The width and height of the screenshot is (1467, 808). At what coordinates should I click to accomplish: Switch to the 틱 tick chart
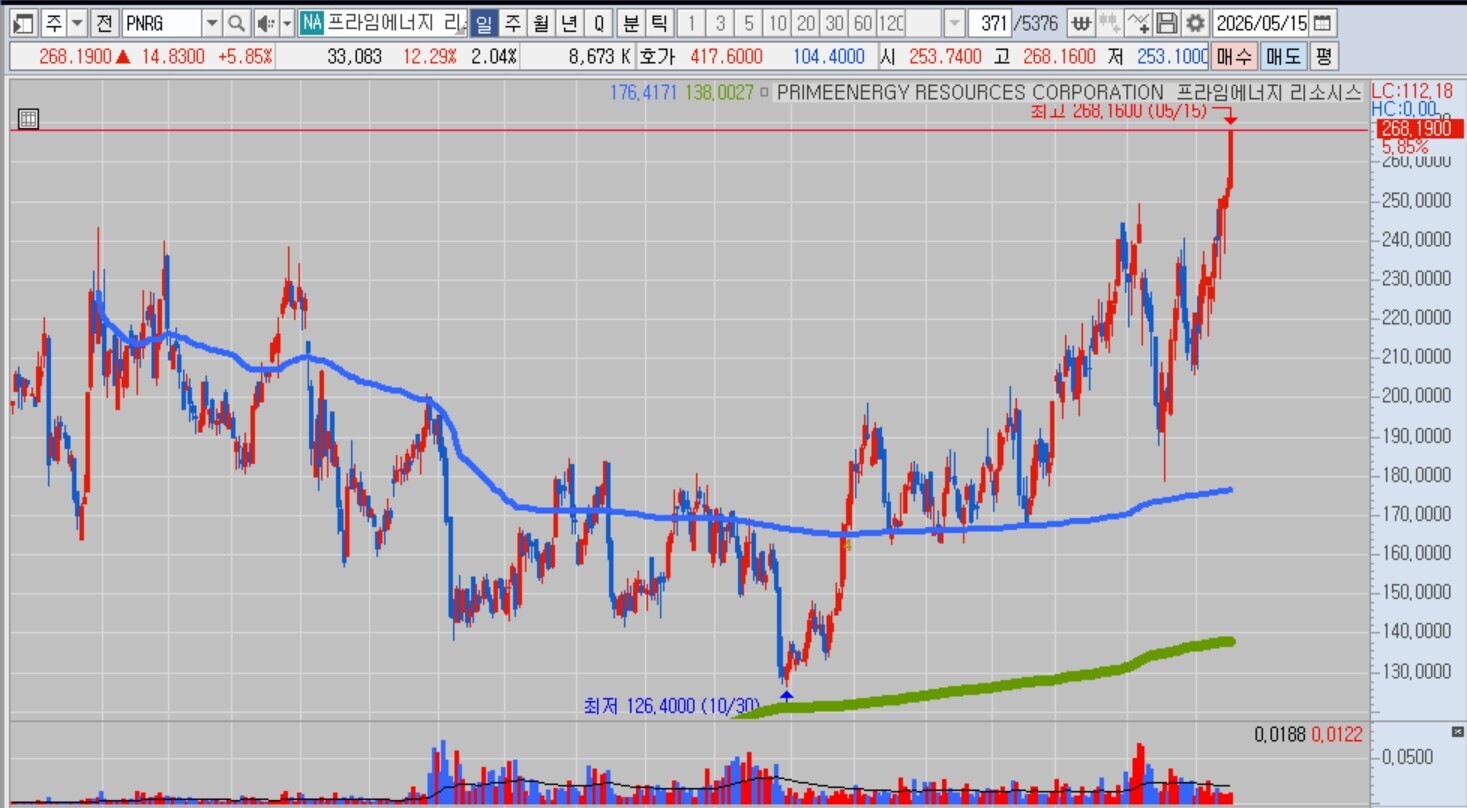tap(659, 22)
